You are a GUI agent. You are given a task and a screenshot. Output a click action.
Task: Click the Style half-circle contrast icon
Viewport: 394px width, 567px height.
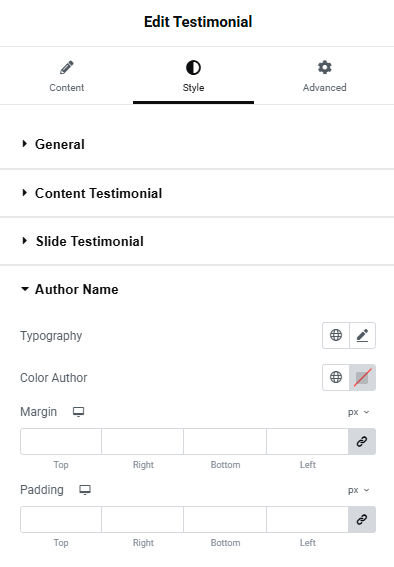point(193,68)
